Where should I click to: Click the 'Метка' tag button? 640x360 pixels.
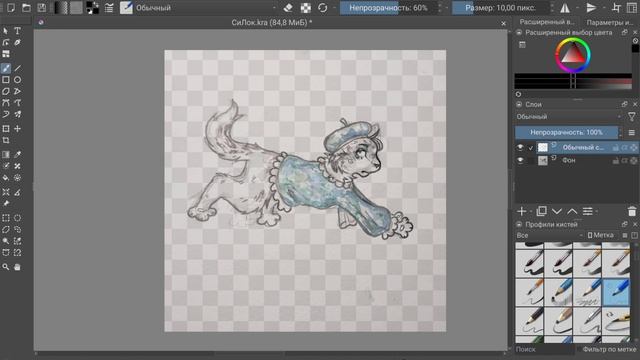tap(600, 236)
